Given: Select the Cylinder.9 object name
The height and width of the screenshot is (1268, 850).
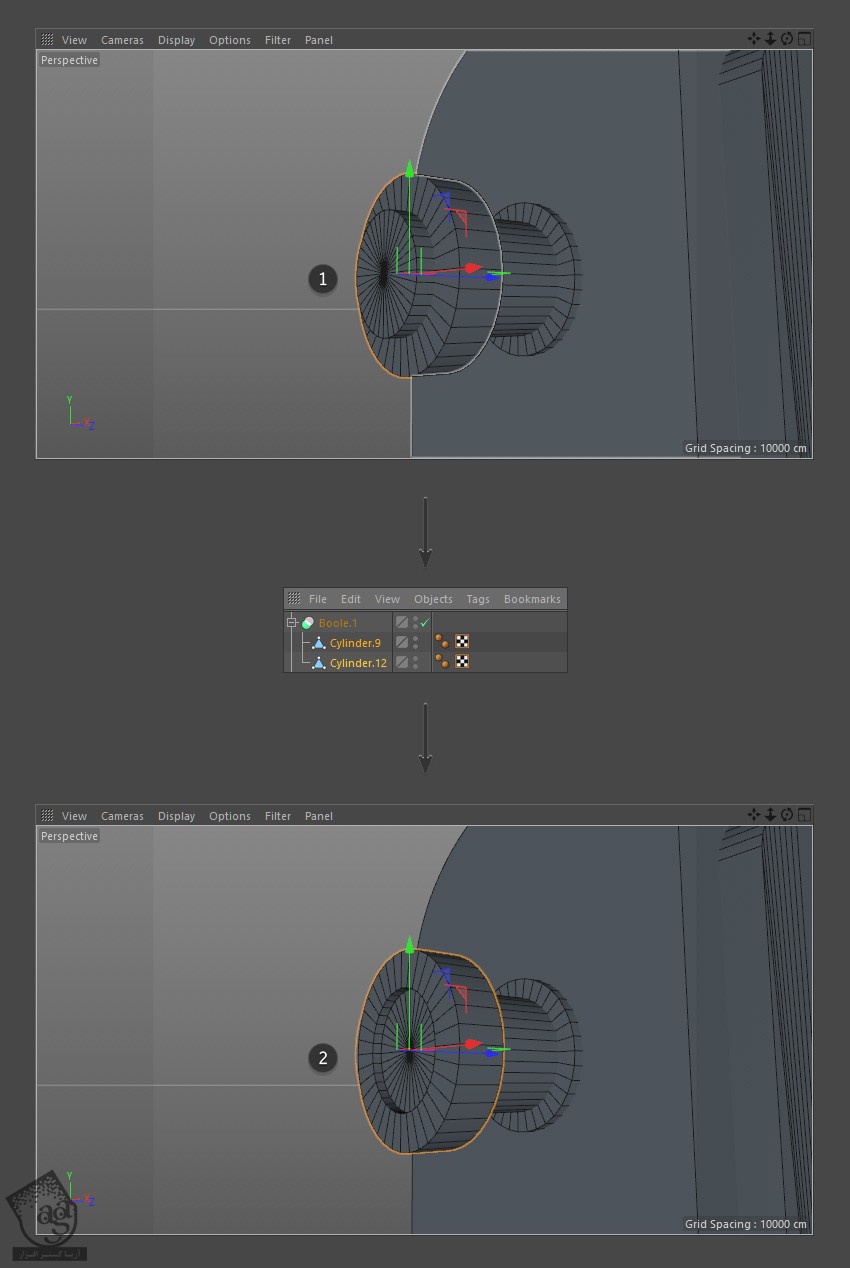Looking at the screenshot, I should coord(355,643).
